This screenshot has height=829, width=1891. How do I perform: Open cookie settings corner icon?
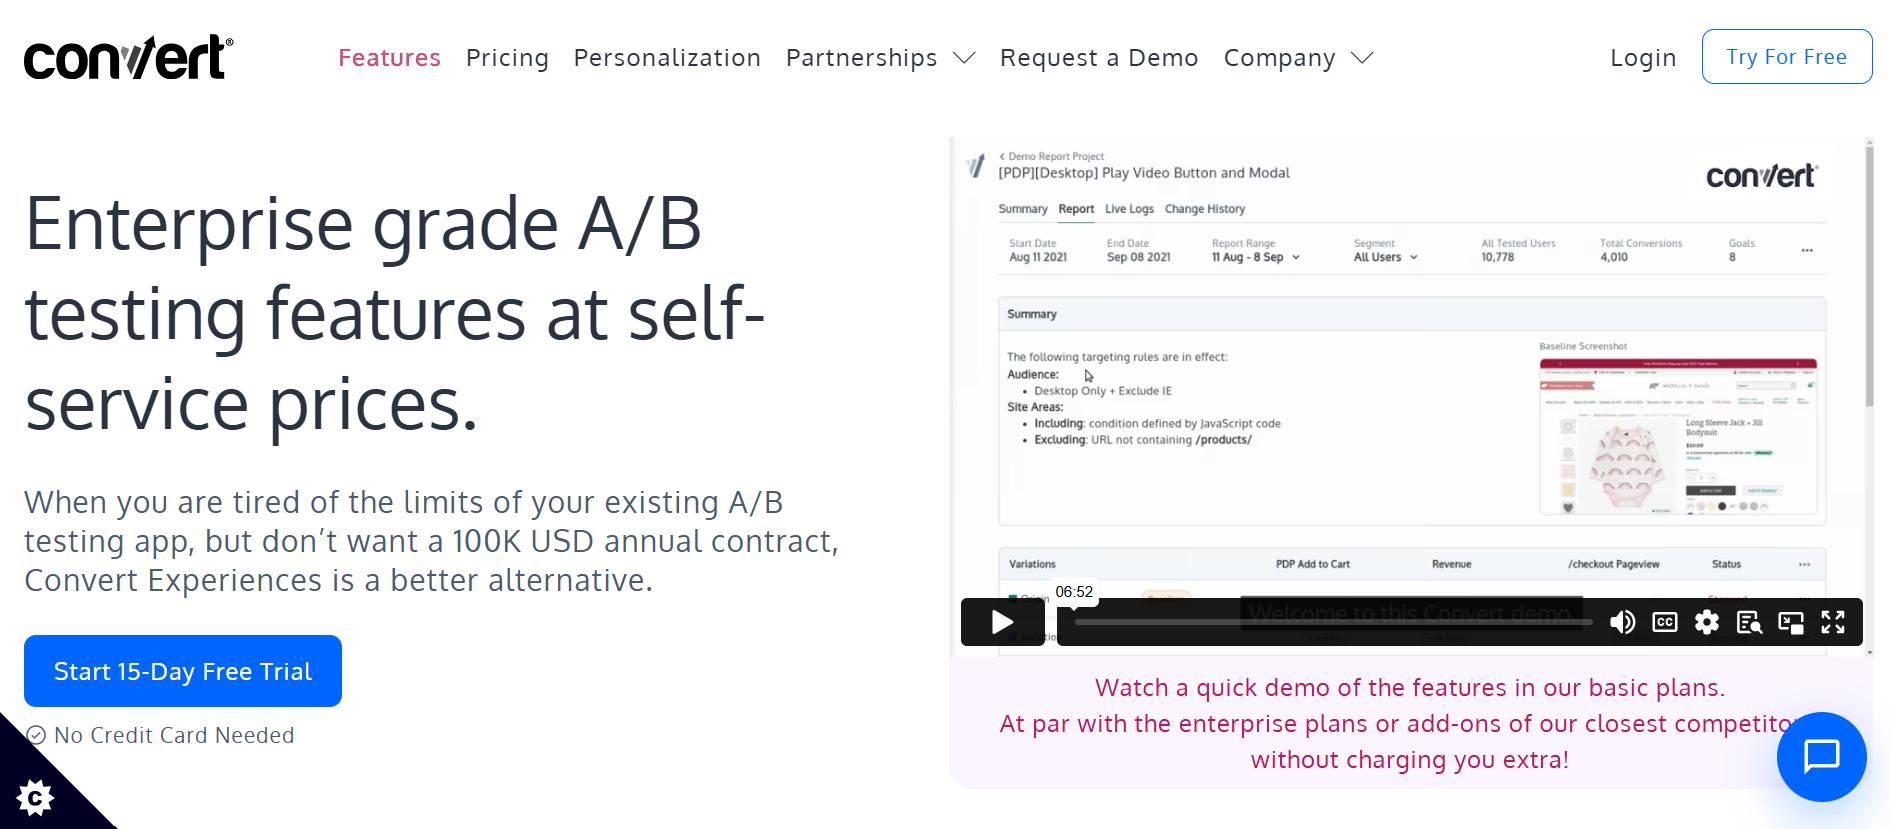(35, 797)
